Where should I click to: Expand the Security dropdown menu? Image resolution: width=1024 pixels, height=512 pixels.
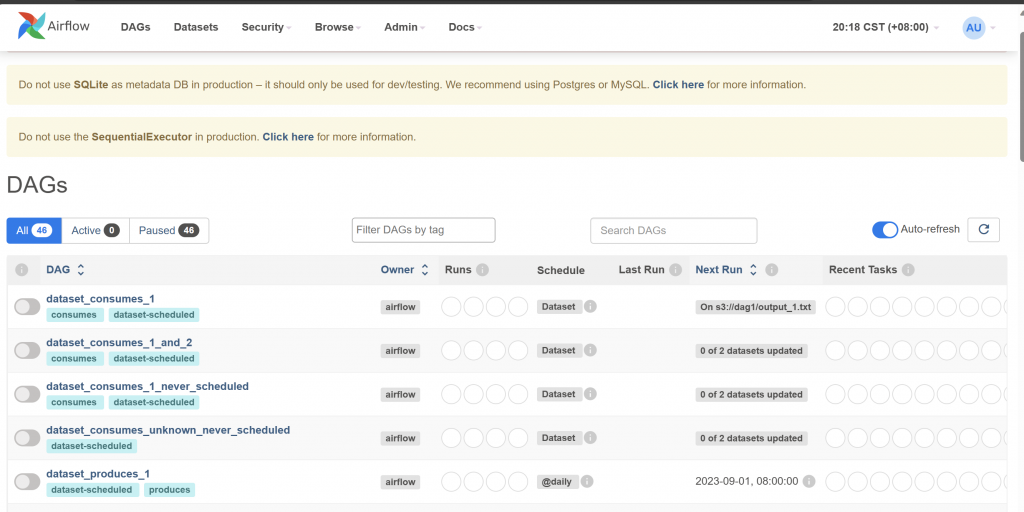coord(266,27)
